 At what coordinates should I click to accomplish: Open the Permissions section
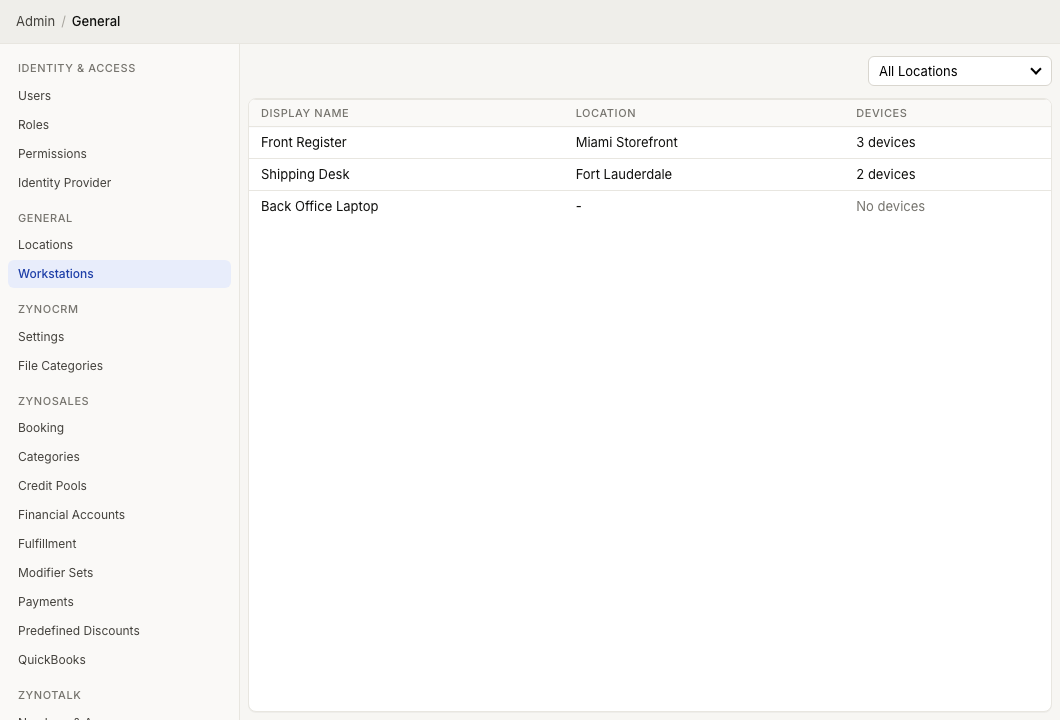(x=119, y=154)
